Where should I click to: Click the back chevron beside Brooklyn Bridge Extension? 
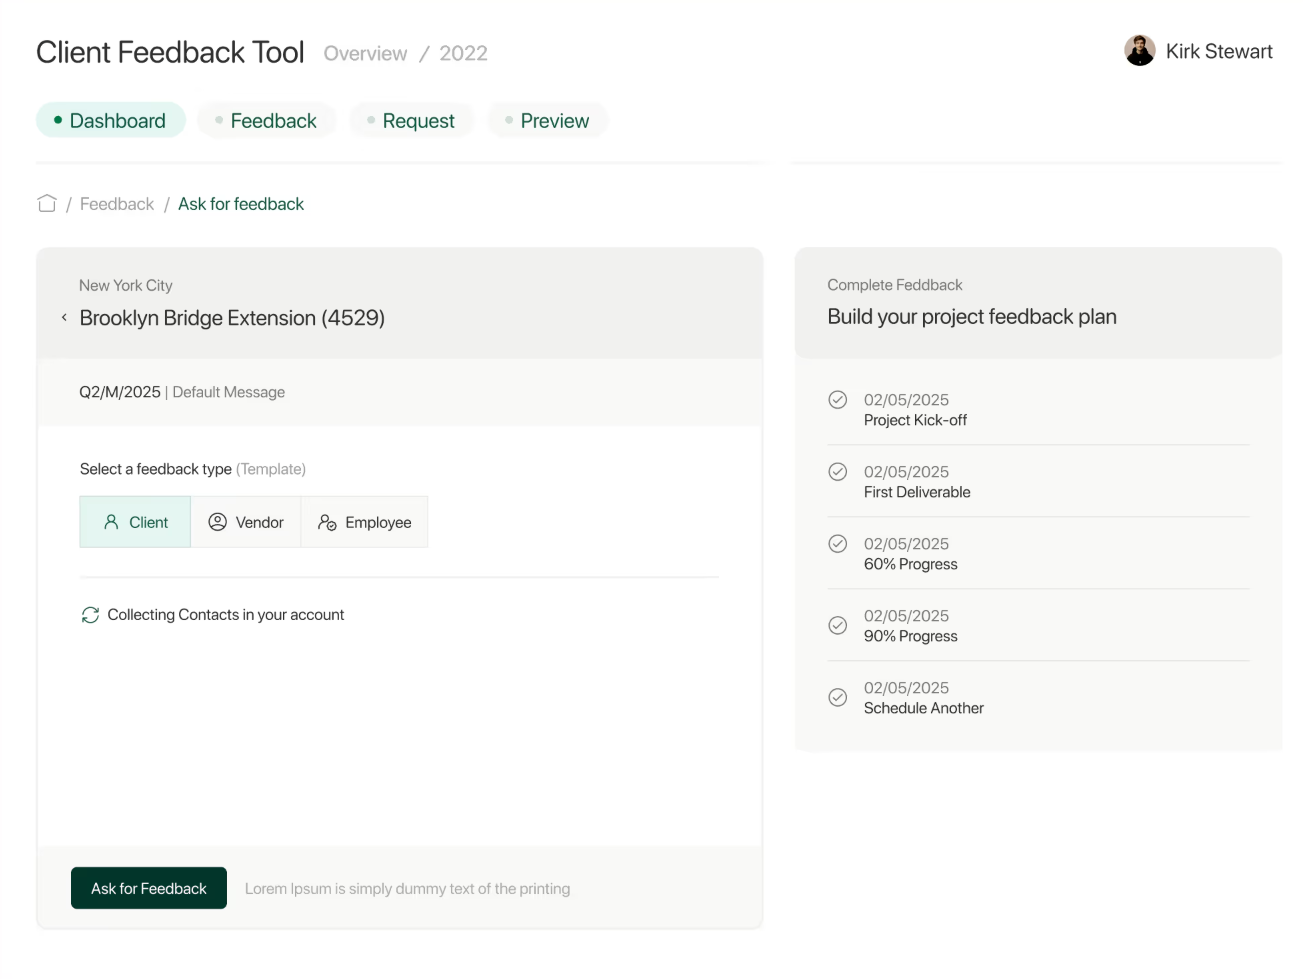tap(62, 317)
